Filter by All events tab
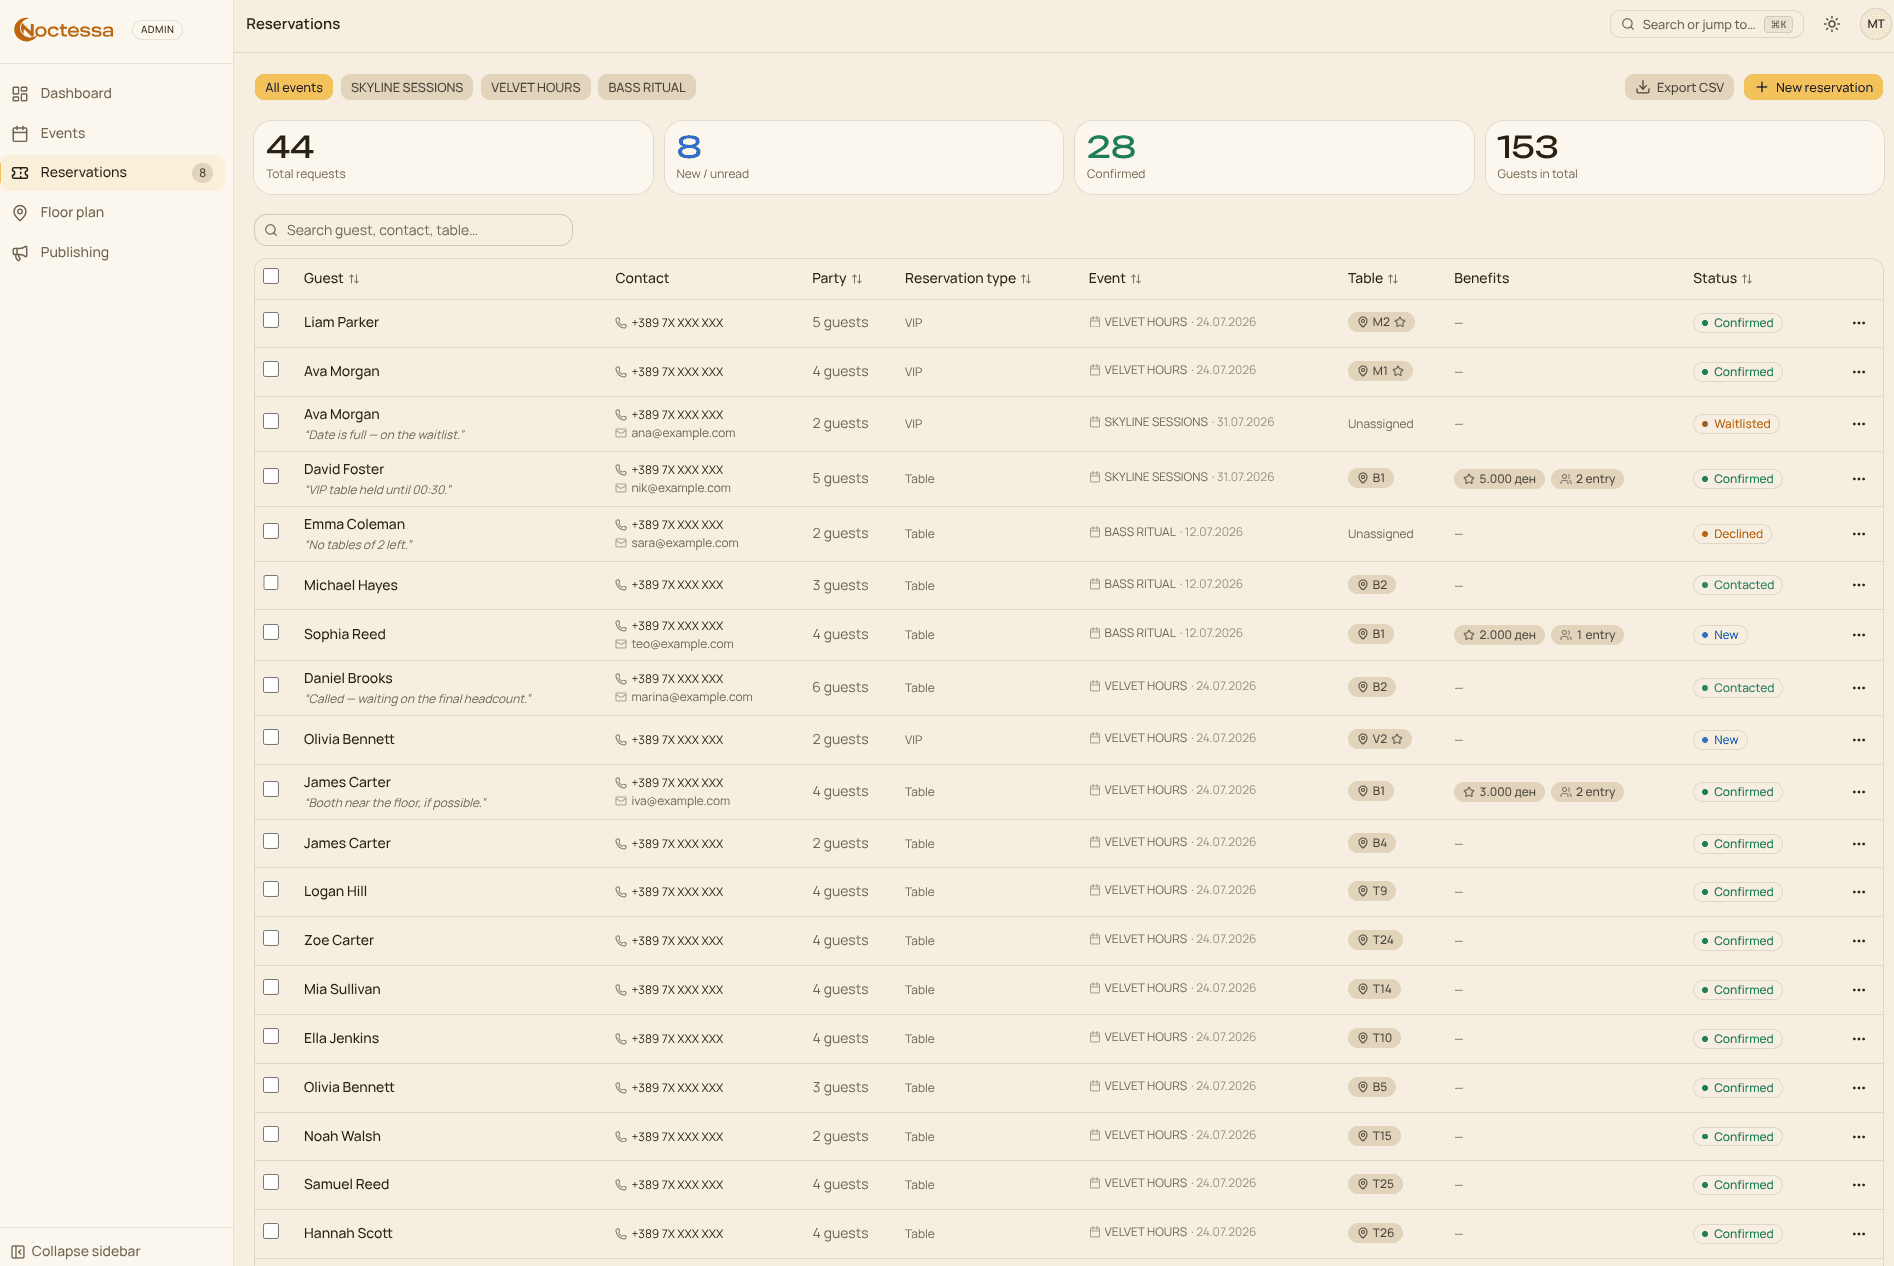Image resolution: width=1894 pixels, height=1266 pixels. (x=294, y=87)
